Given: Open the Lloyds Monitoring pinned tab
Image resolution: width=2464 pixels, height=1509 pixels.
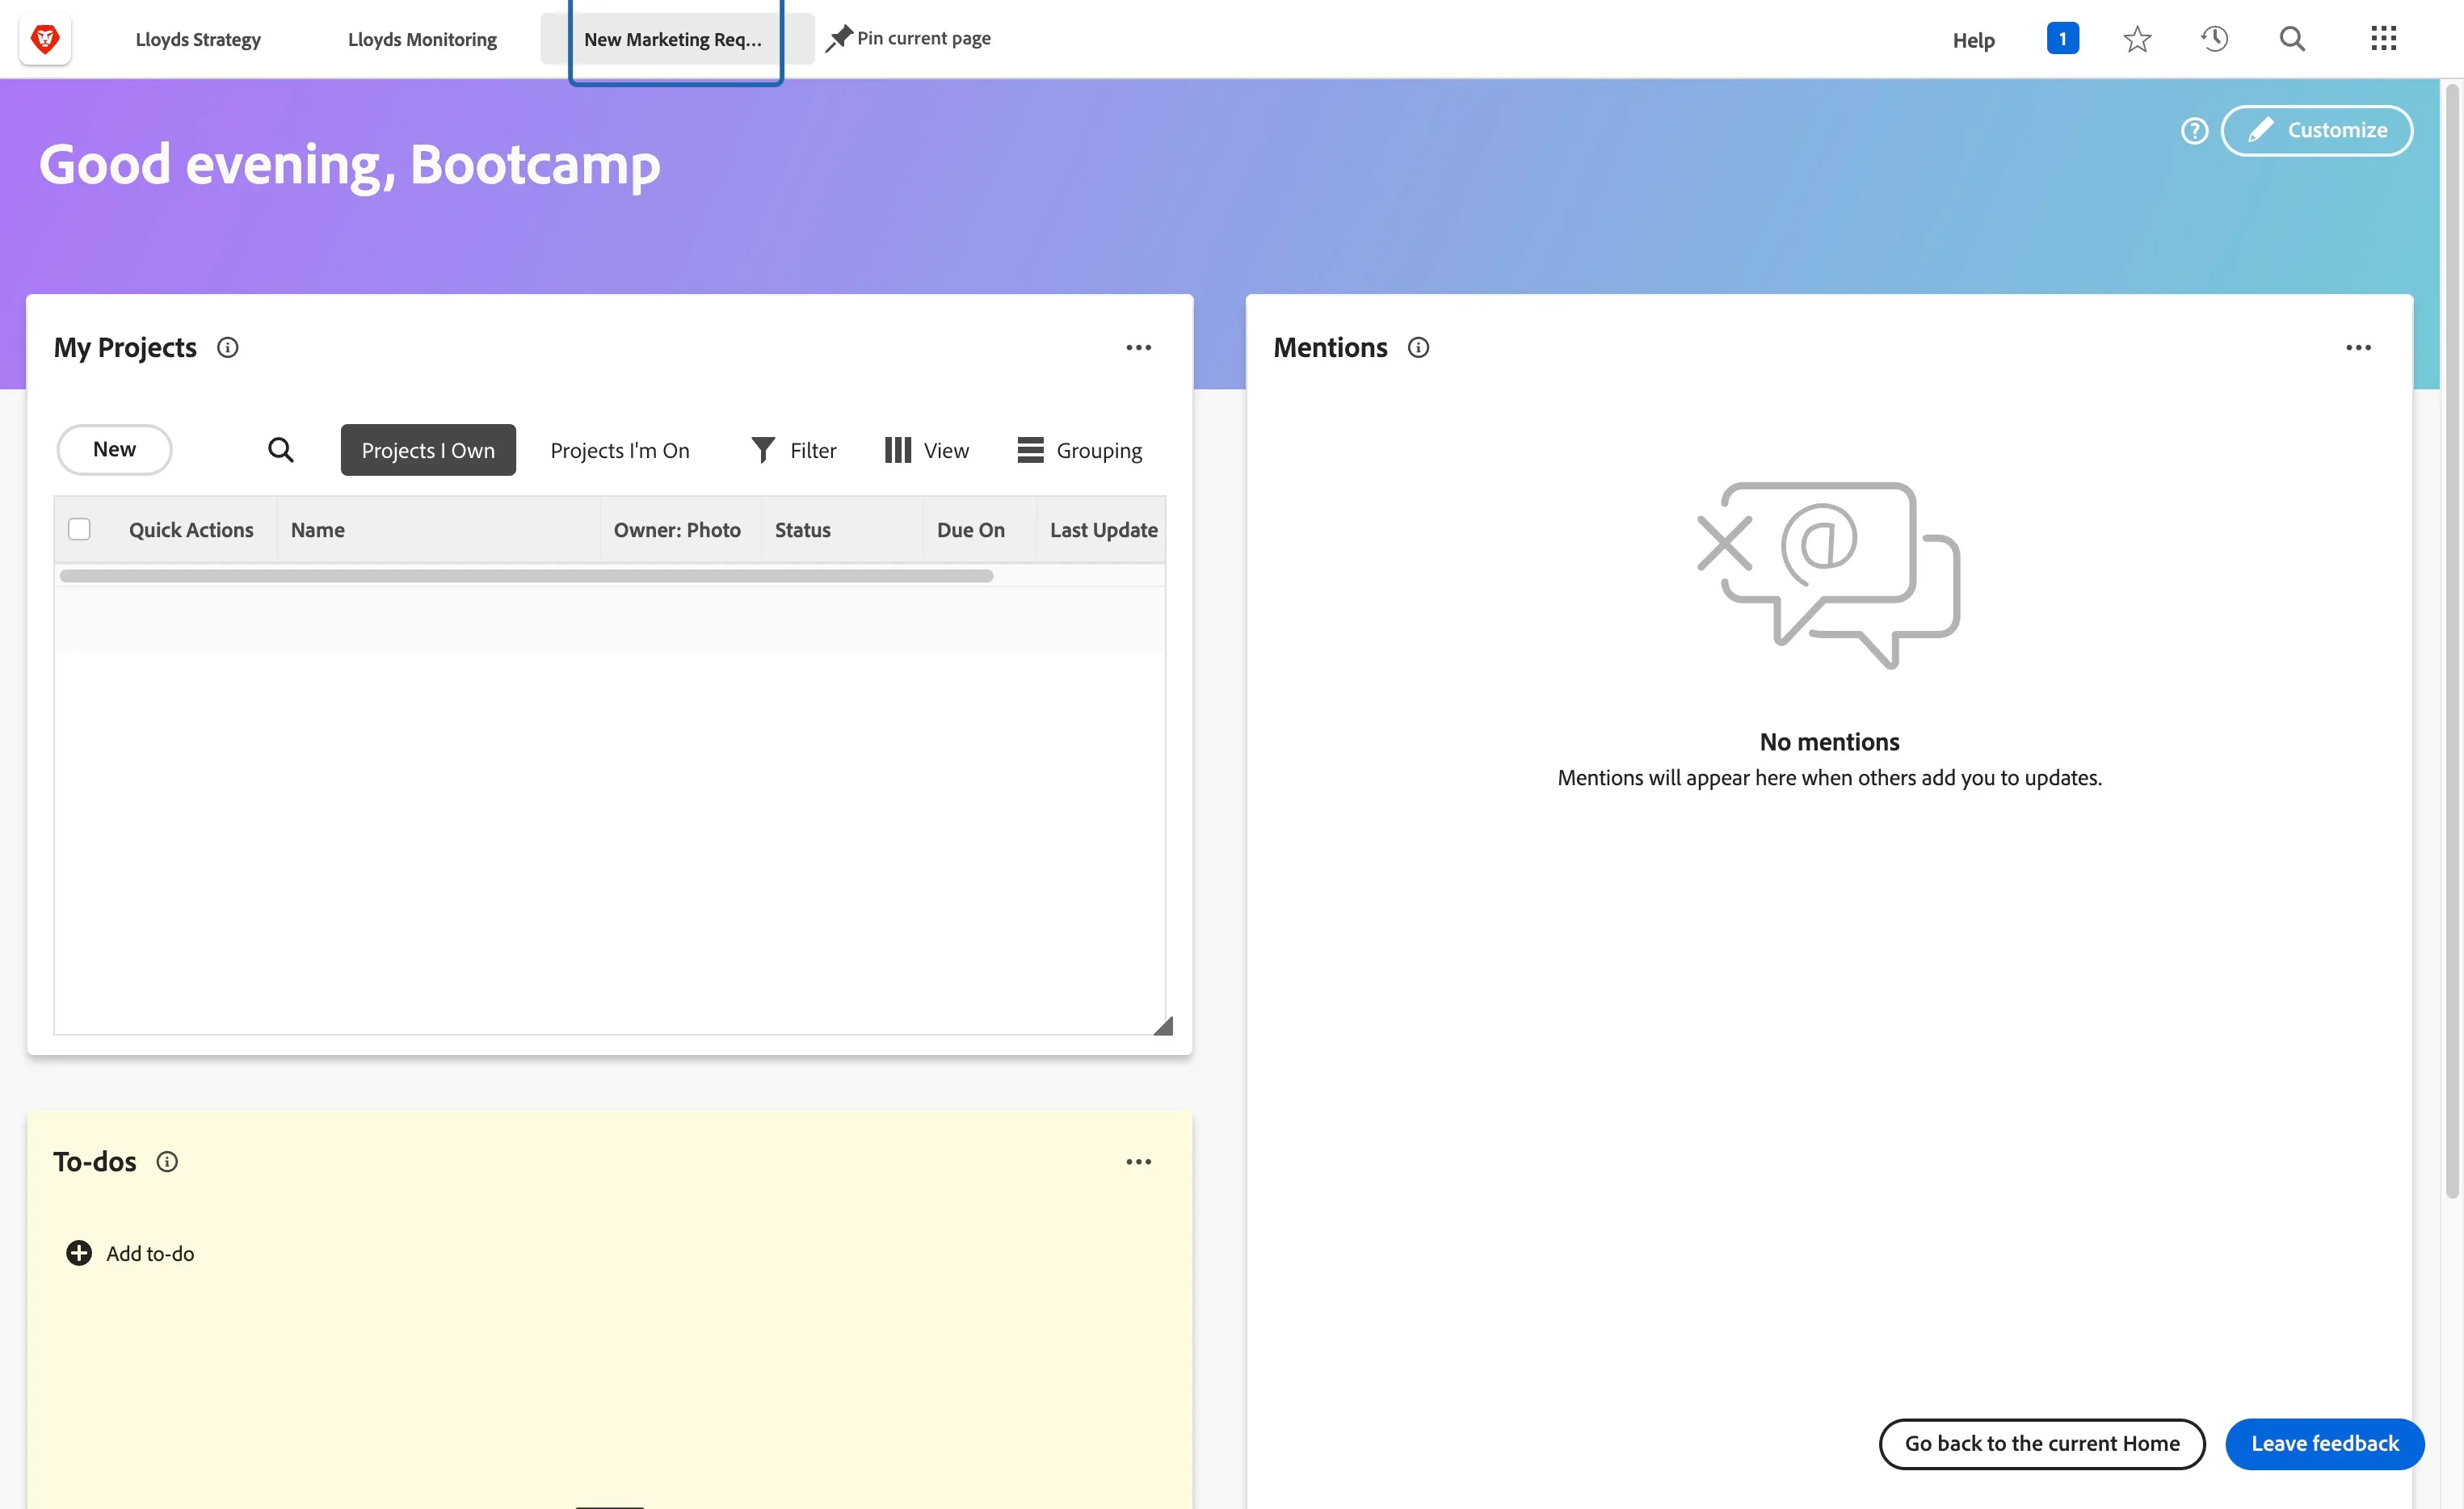Looking at the screenshot, I should (x=422, y=39).
